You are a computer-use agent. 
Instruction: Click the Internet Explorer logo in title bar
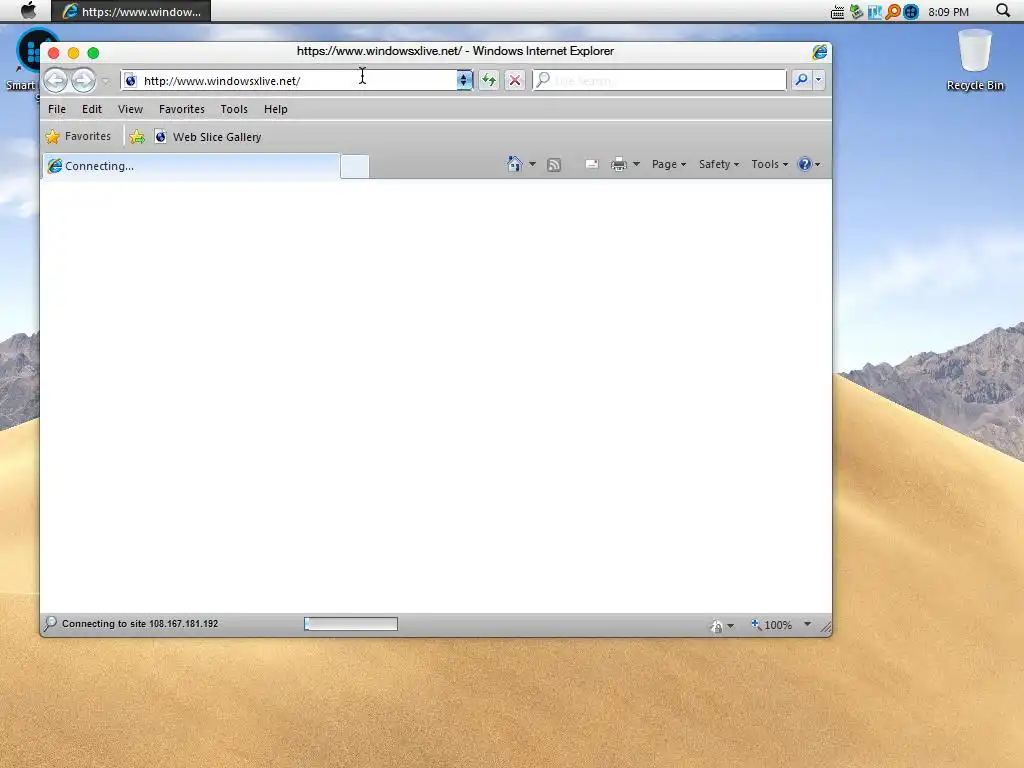[x=820, y=52]
